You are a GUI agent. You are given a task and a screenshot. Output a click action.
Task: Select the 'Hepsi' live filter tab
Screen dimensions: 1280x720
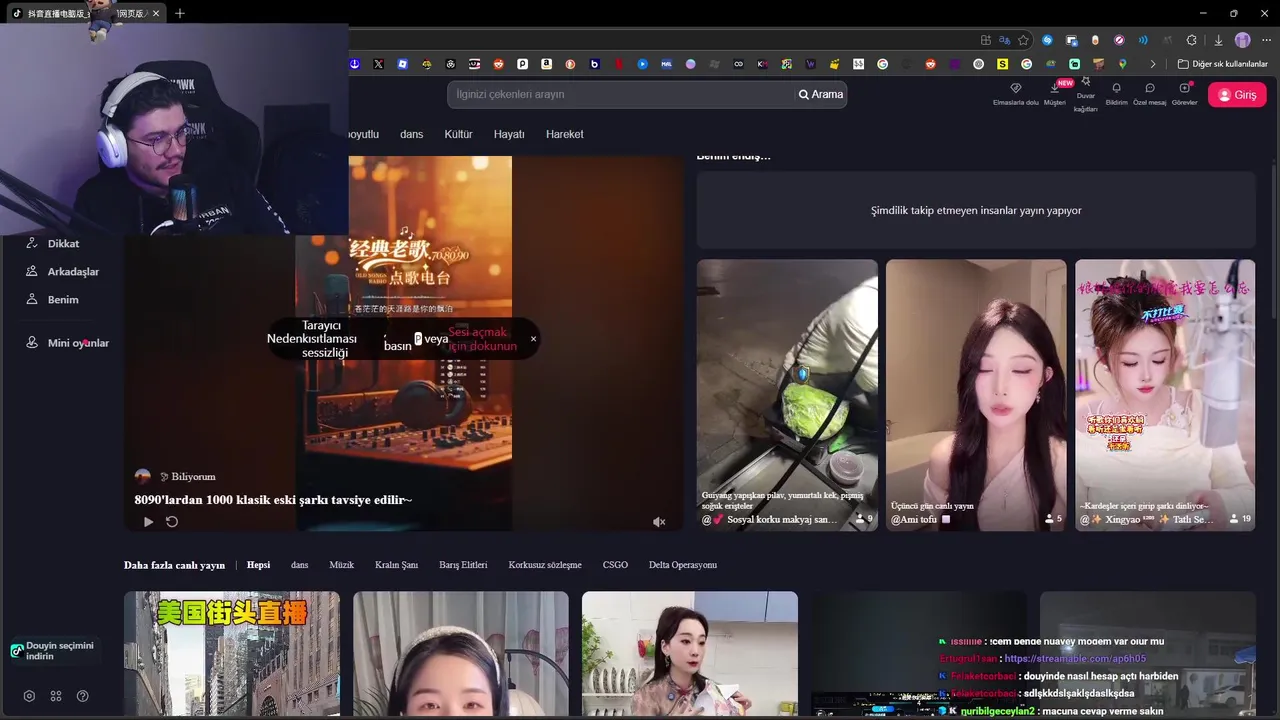258,565
